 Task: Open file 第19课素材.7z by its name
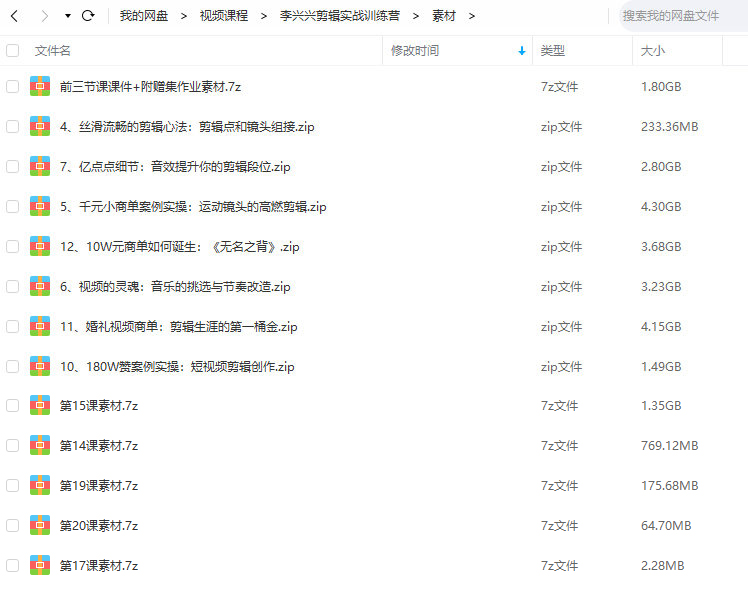[99, 486]
